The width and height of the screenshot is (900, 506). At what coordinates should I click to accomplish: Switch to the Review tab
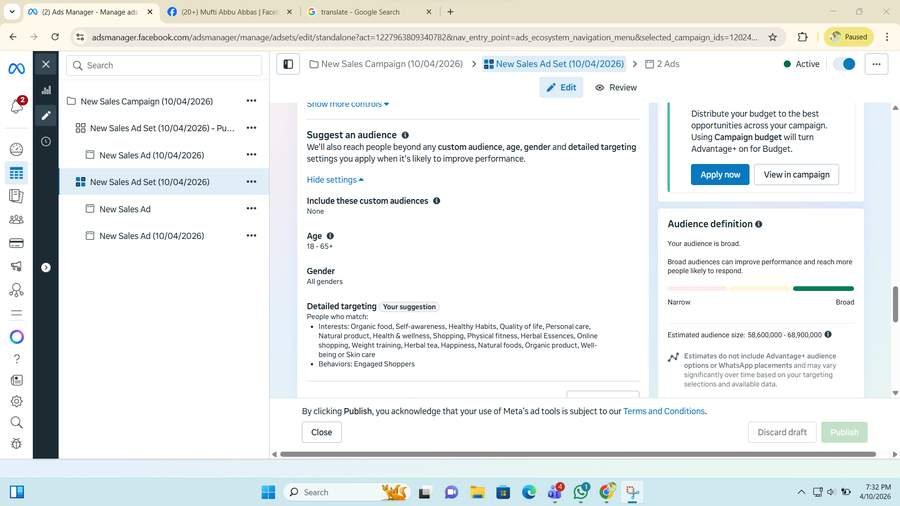[x=616, y=87]
